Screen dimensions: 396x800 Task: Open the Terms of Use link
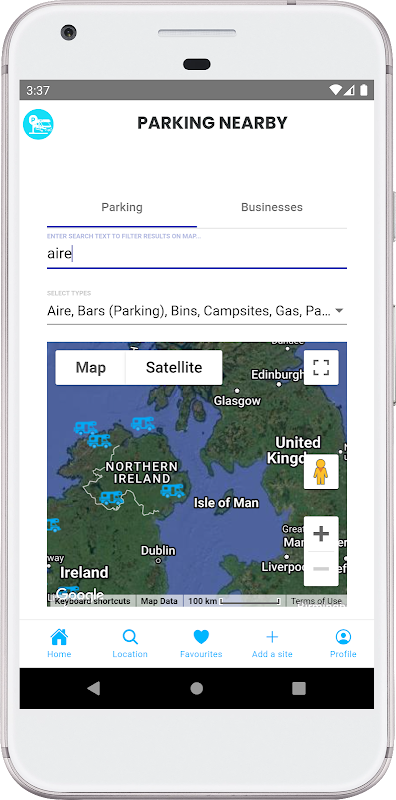point(316,601)
